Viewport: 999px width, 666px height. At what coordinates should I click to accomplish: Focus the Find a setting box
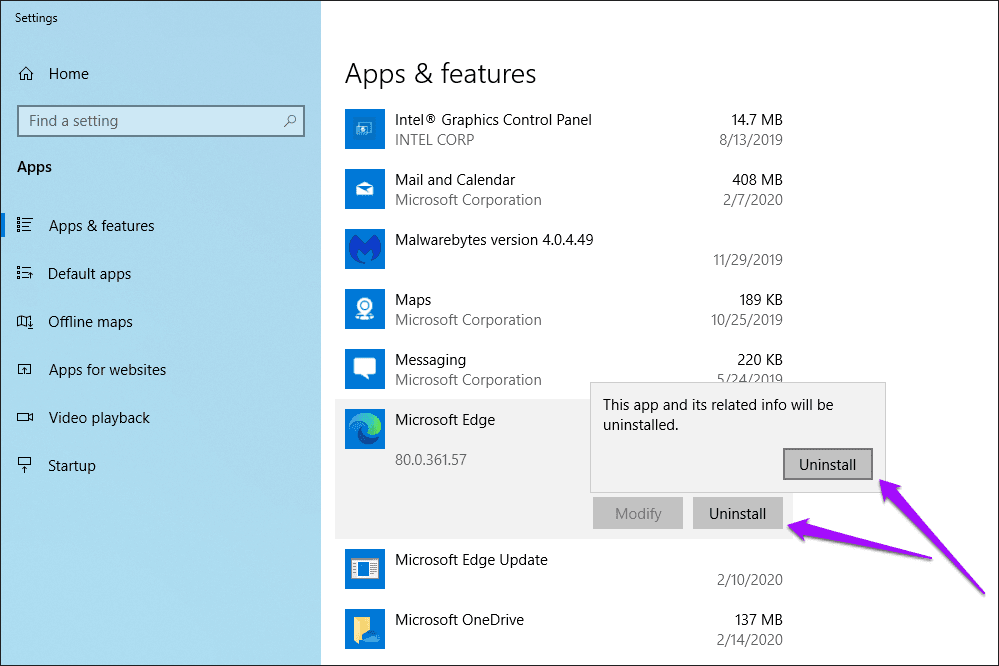(x=161, y=120)
